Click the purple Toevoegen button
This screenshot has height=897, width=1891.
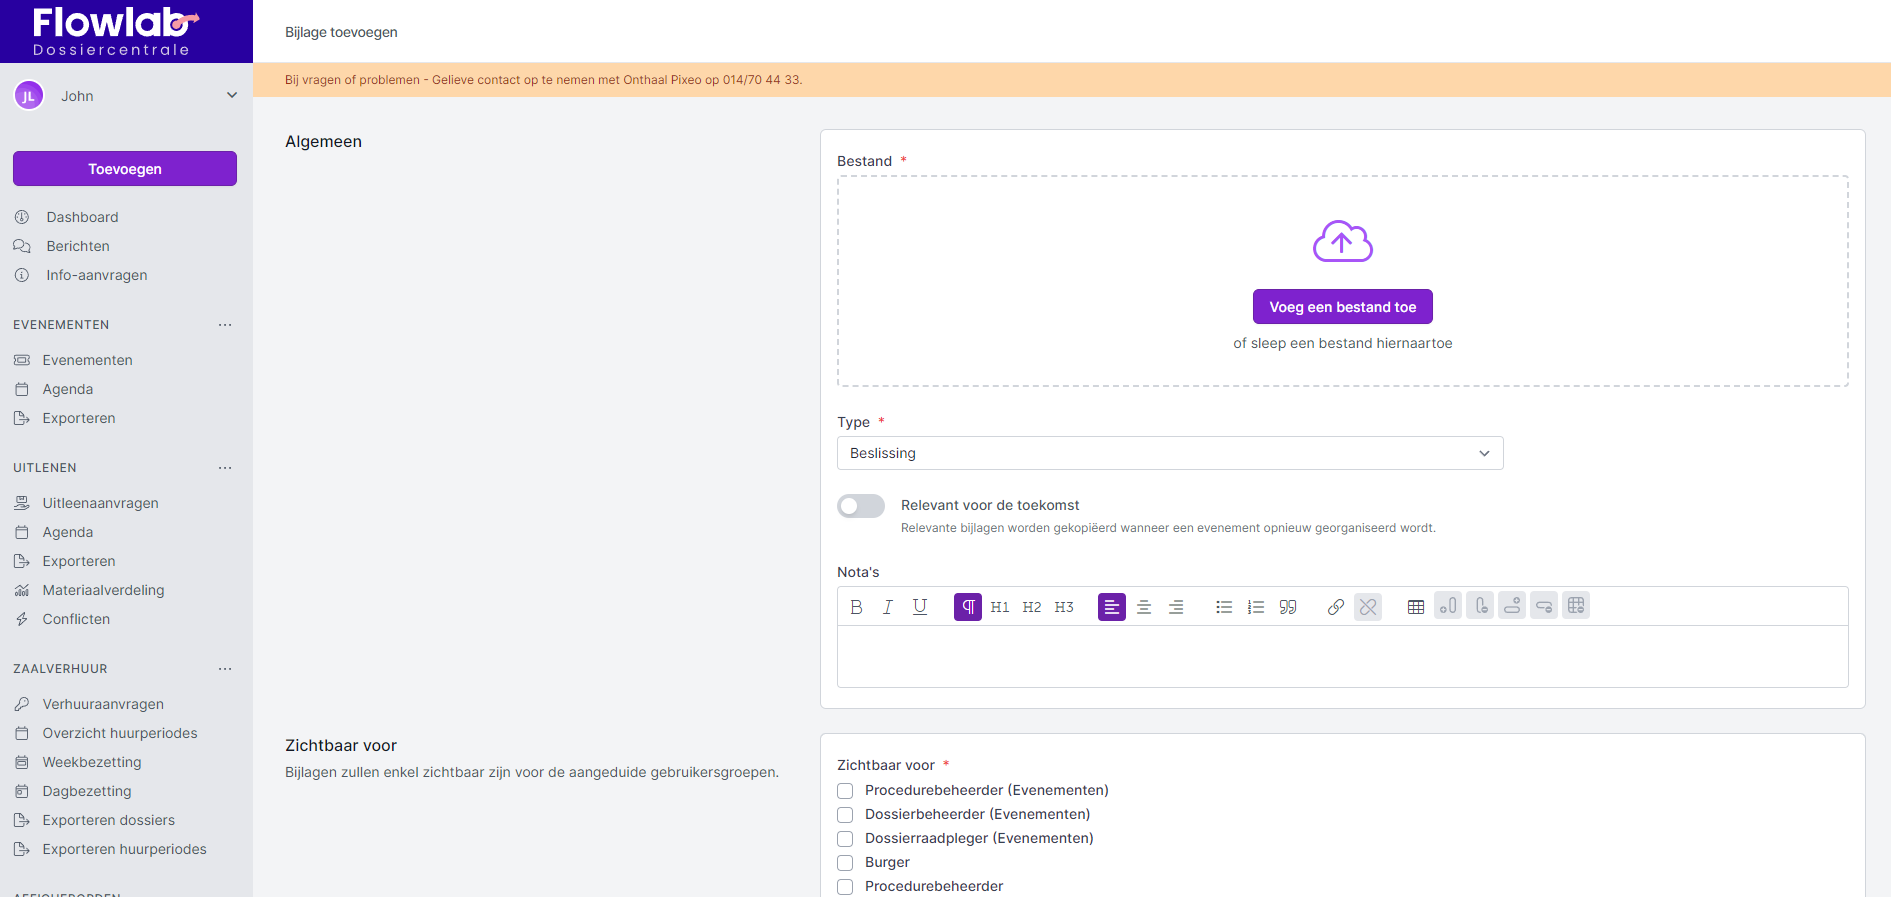point(125,169)
